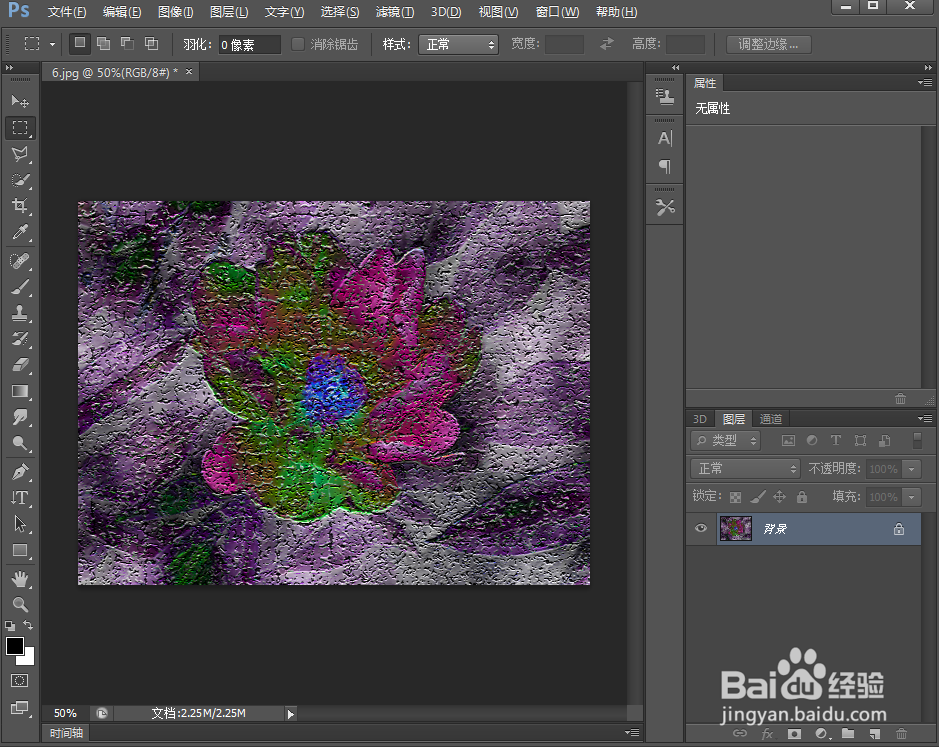This screenshot has height=747, width=939.
Task: Select the Dodge tool
Action: tap(20, 443)
